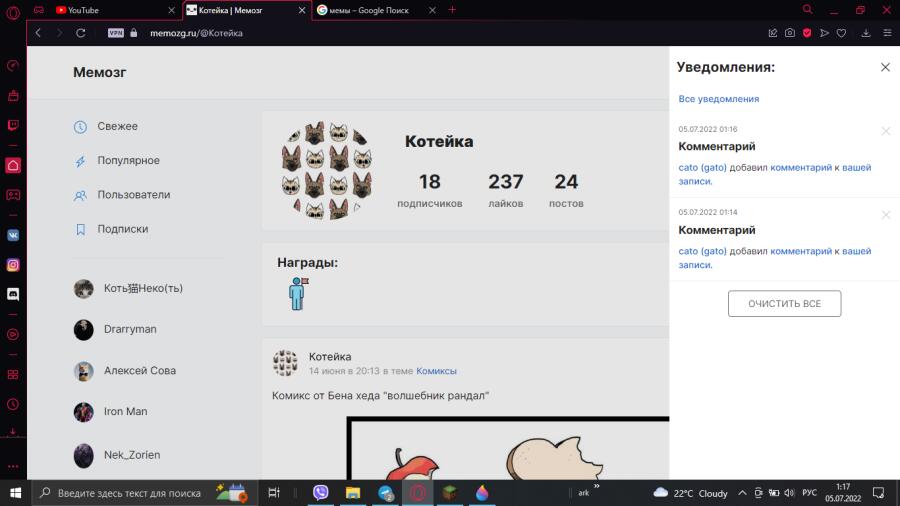Open the Комиксы topic link
Viewport: 900px width, 506px height.
click(x=436, y=371)
